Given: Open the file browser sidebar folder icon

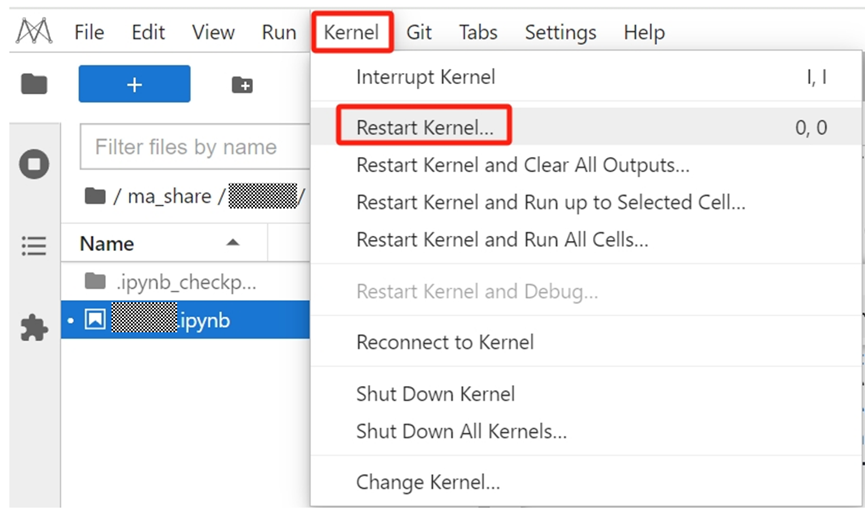Looking at the screenshot, I should click(34, 84).
